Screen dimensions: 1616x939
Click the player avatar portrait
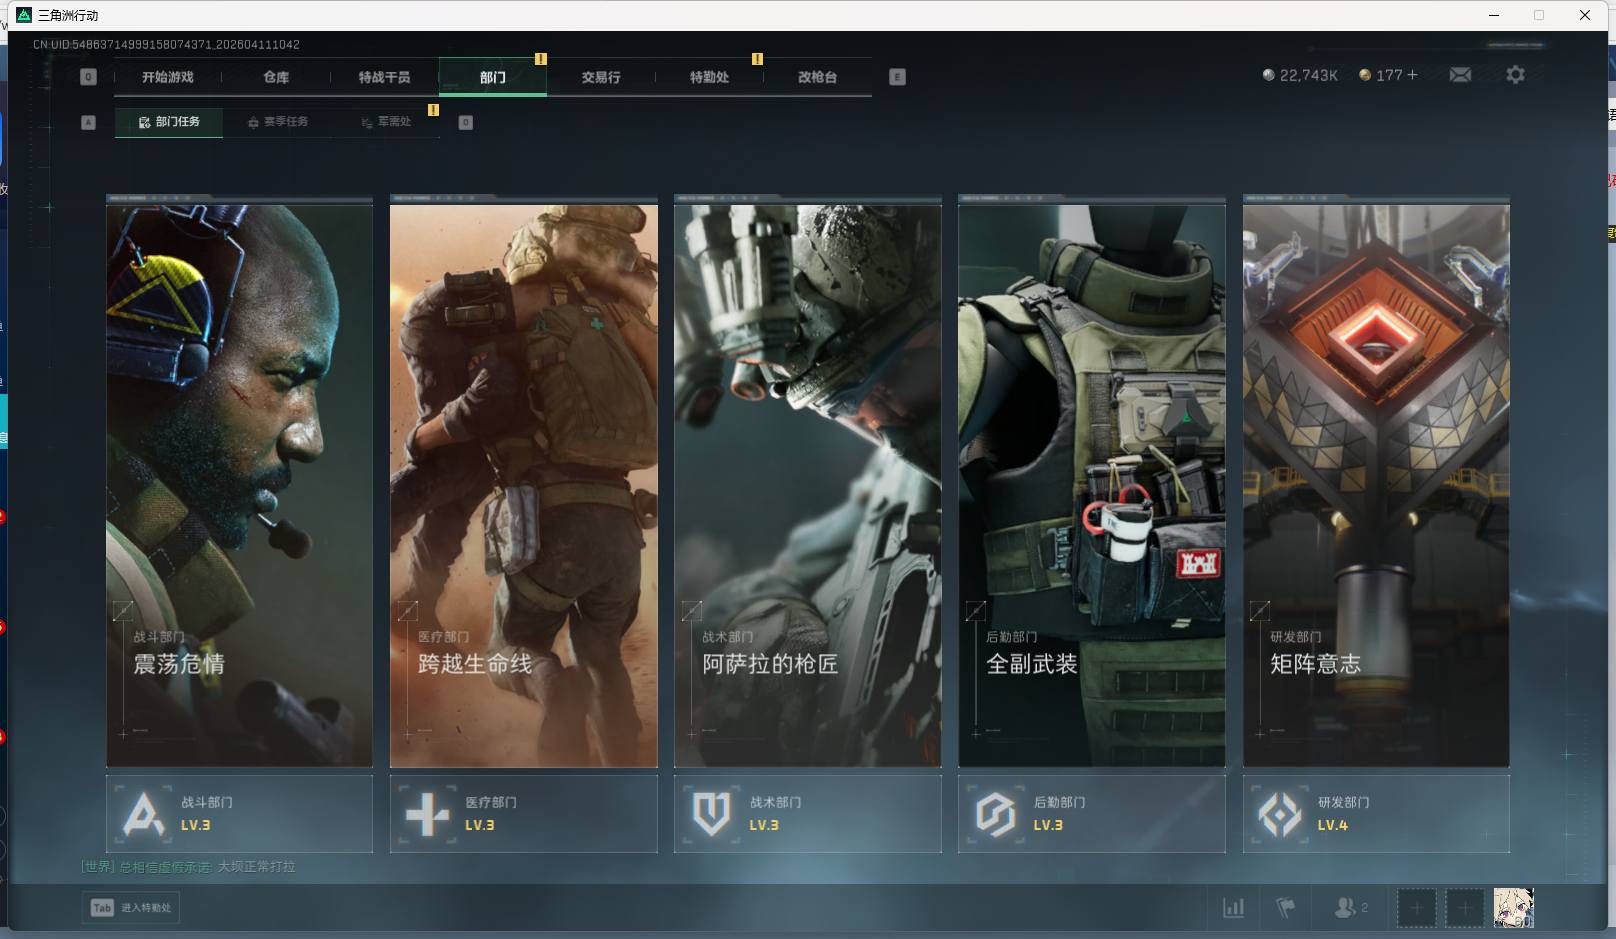pos(1513,908)
